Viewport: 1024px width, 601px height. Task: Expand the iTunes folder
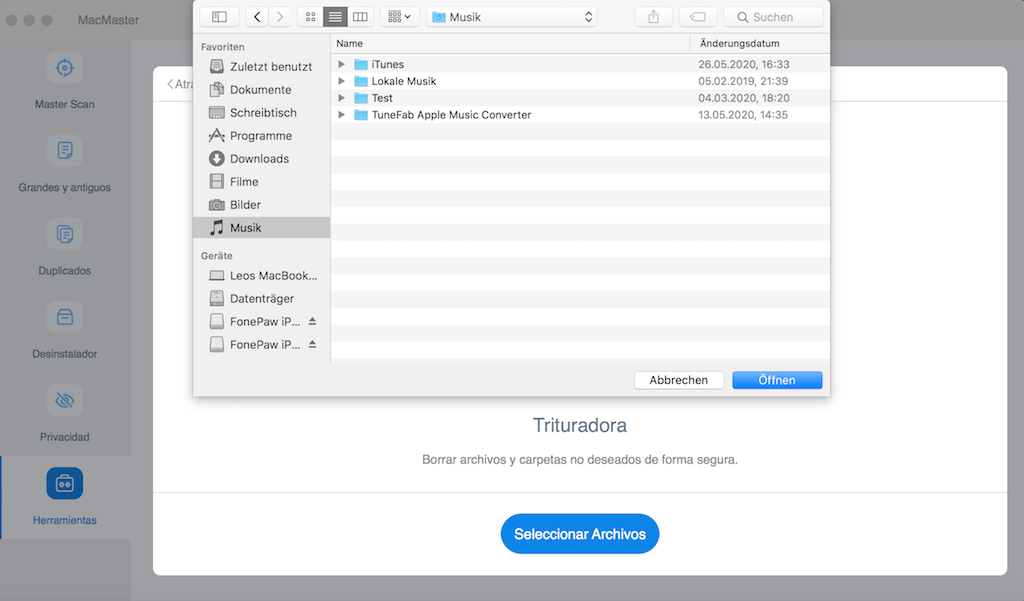click(341, 64)
